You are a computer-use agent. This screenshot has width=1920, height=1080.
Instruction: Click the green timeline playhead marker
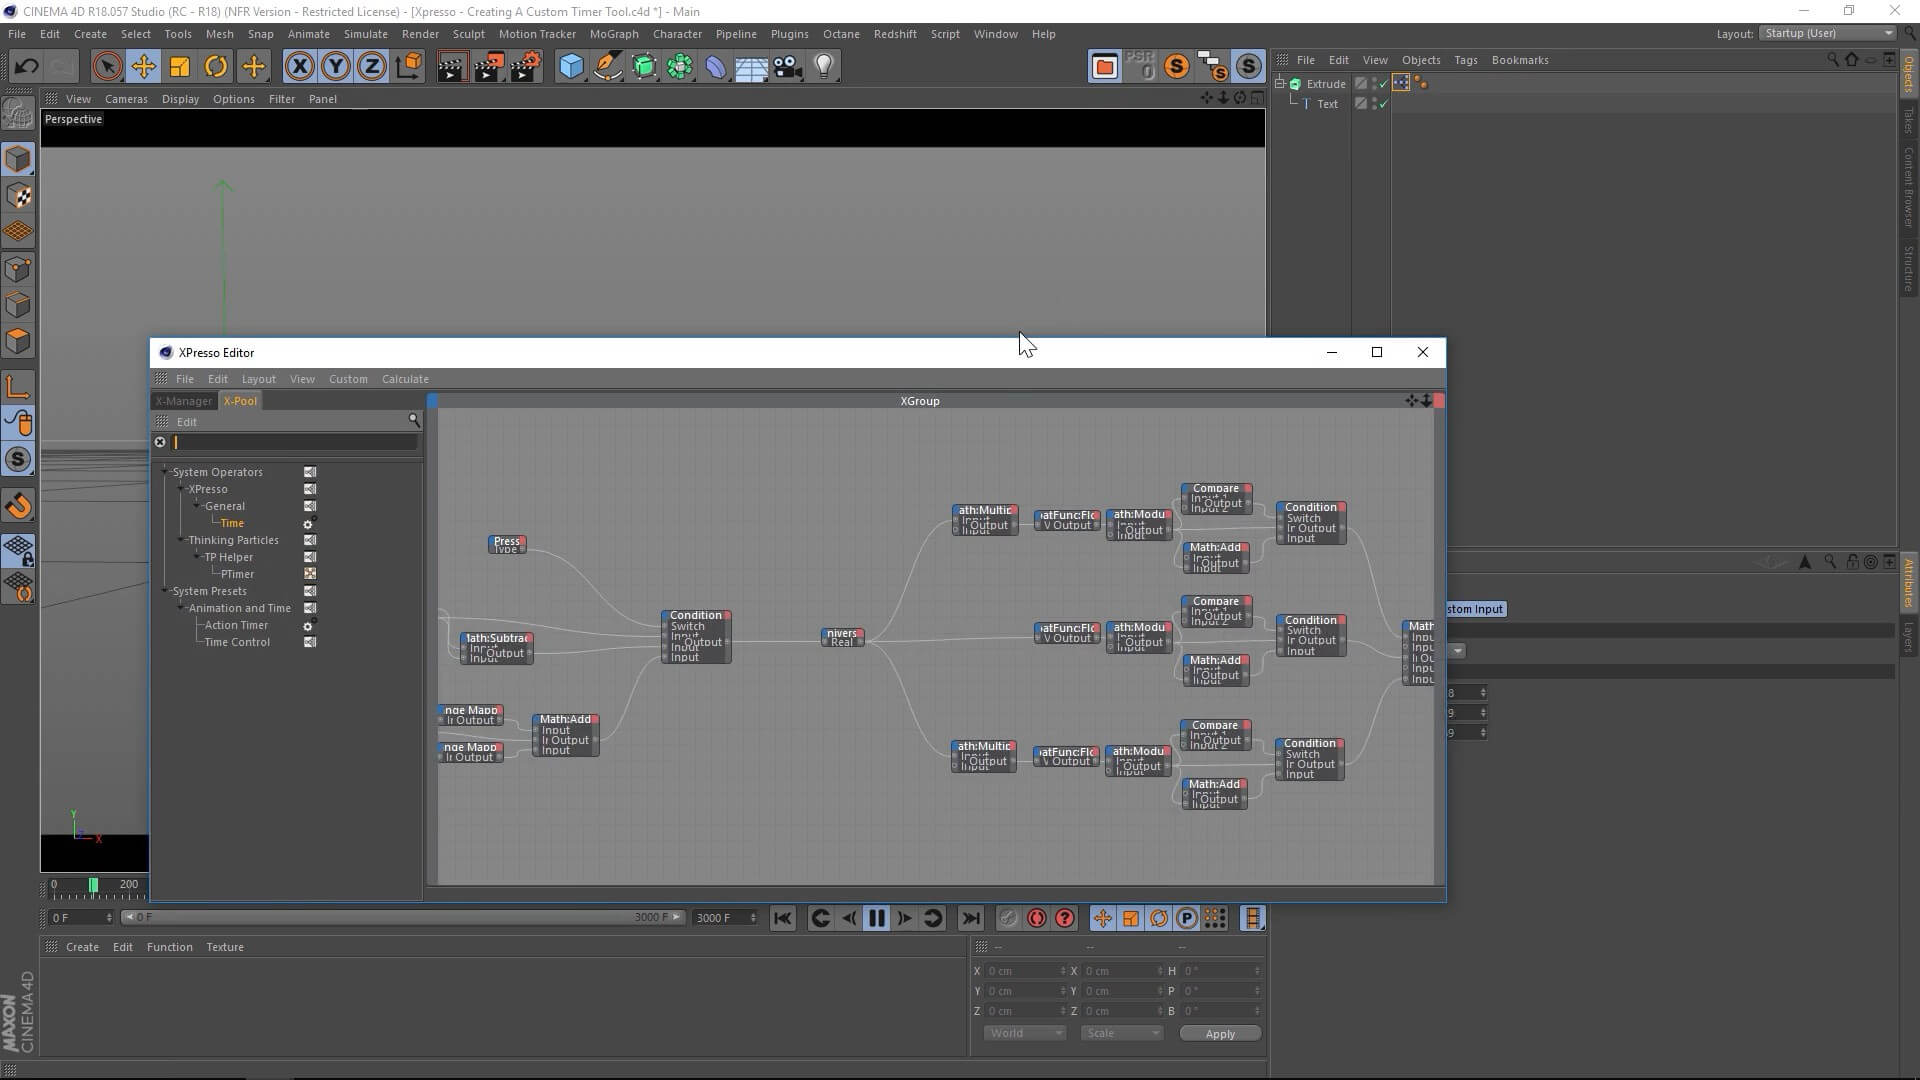[93, 885]
